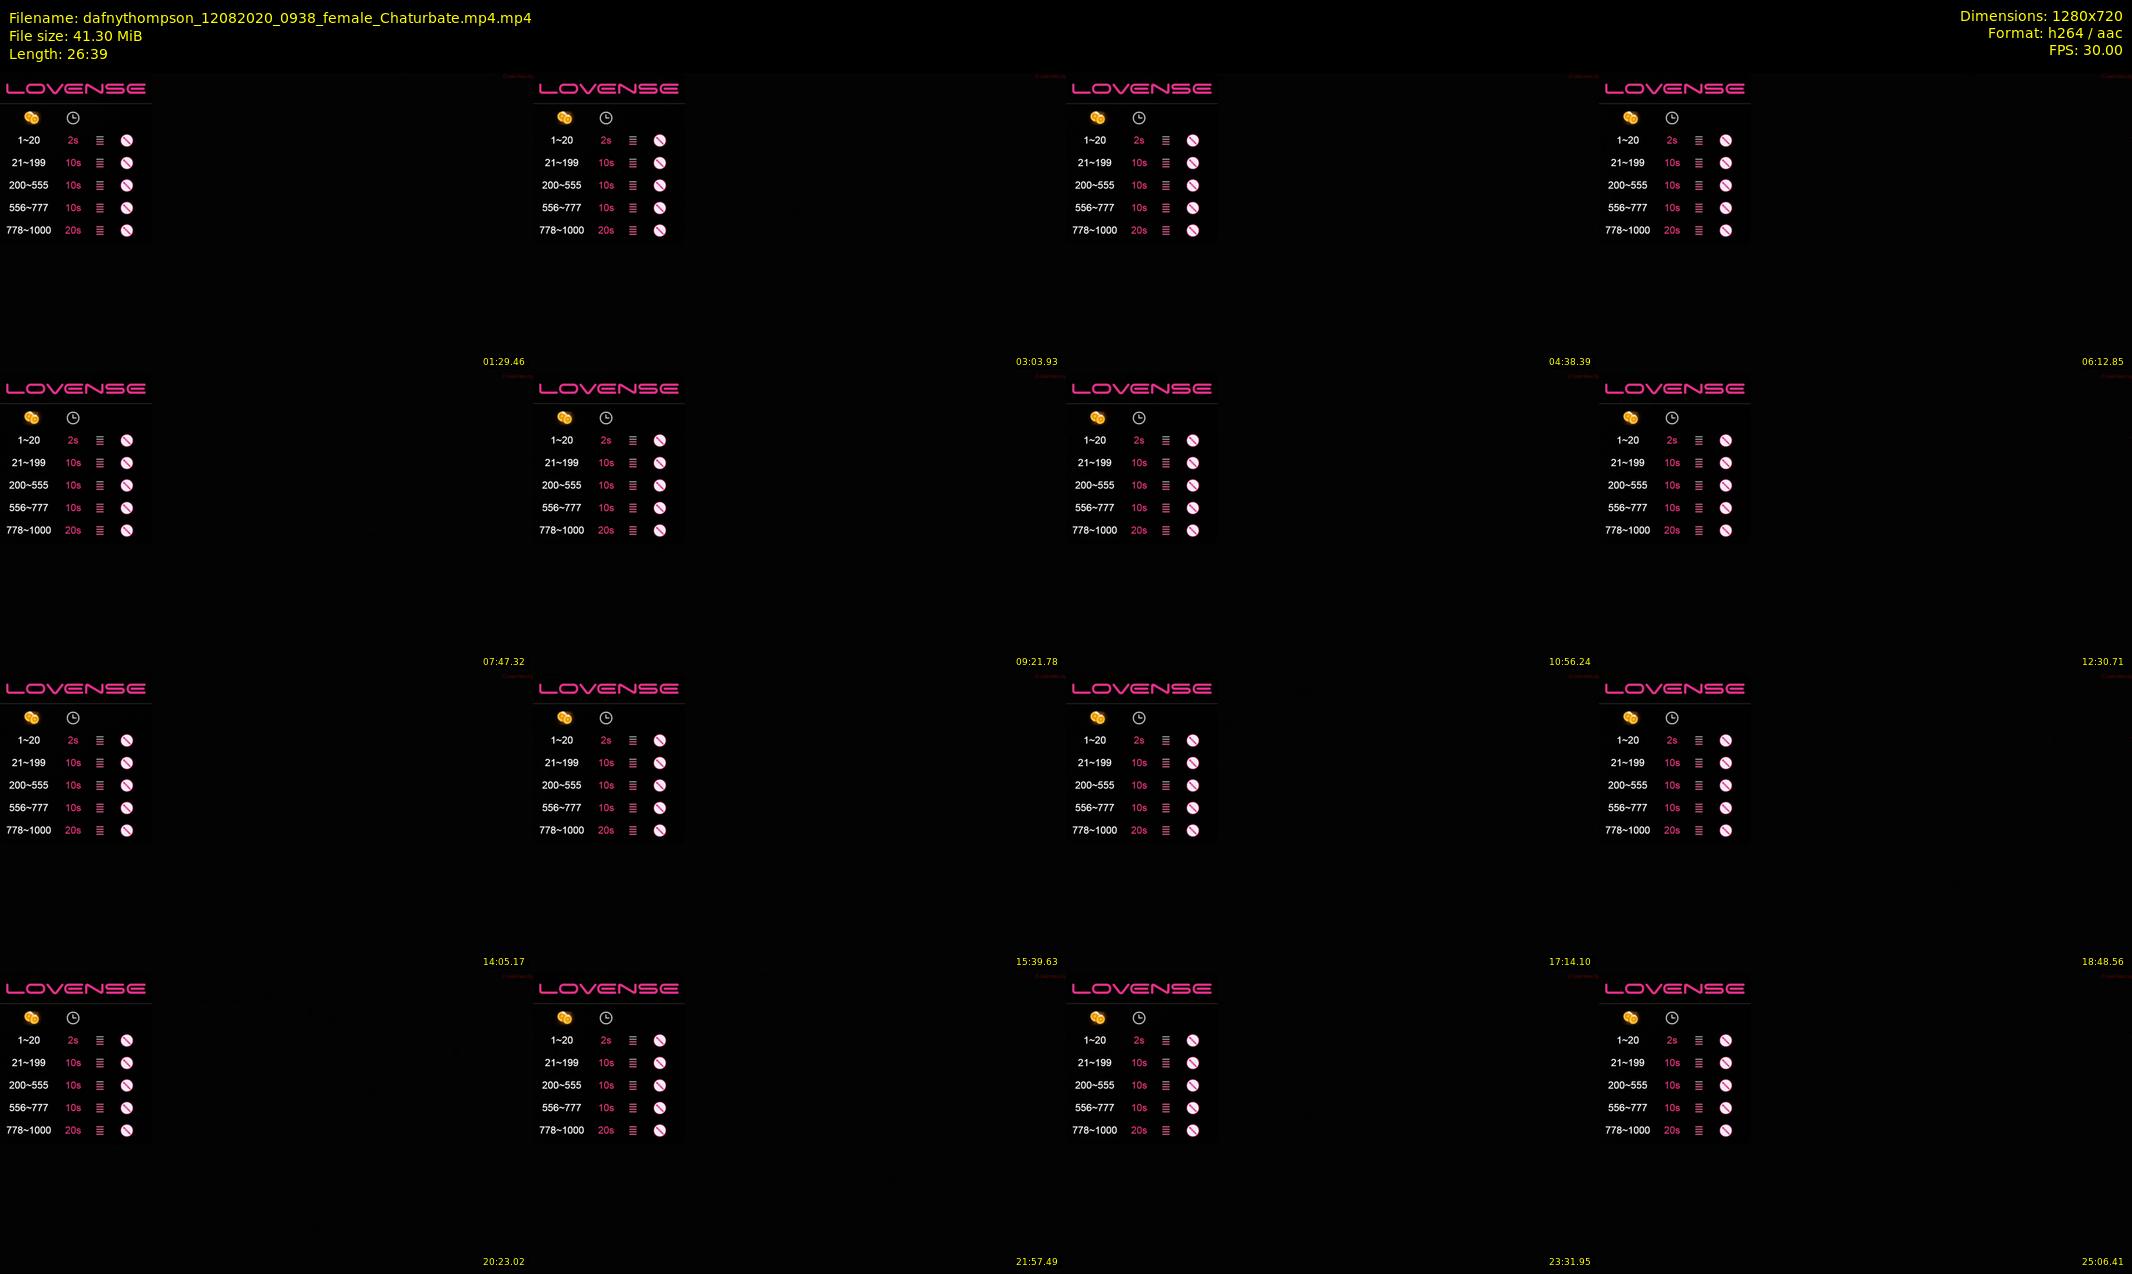The image size is (2132, 1274).
Task: Click the coins icon in the 01:29.46 frame
Action: pos(32,118)
